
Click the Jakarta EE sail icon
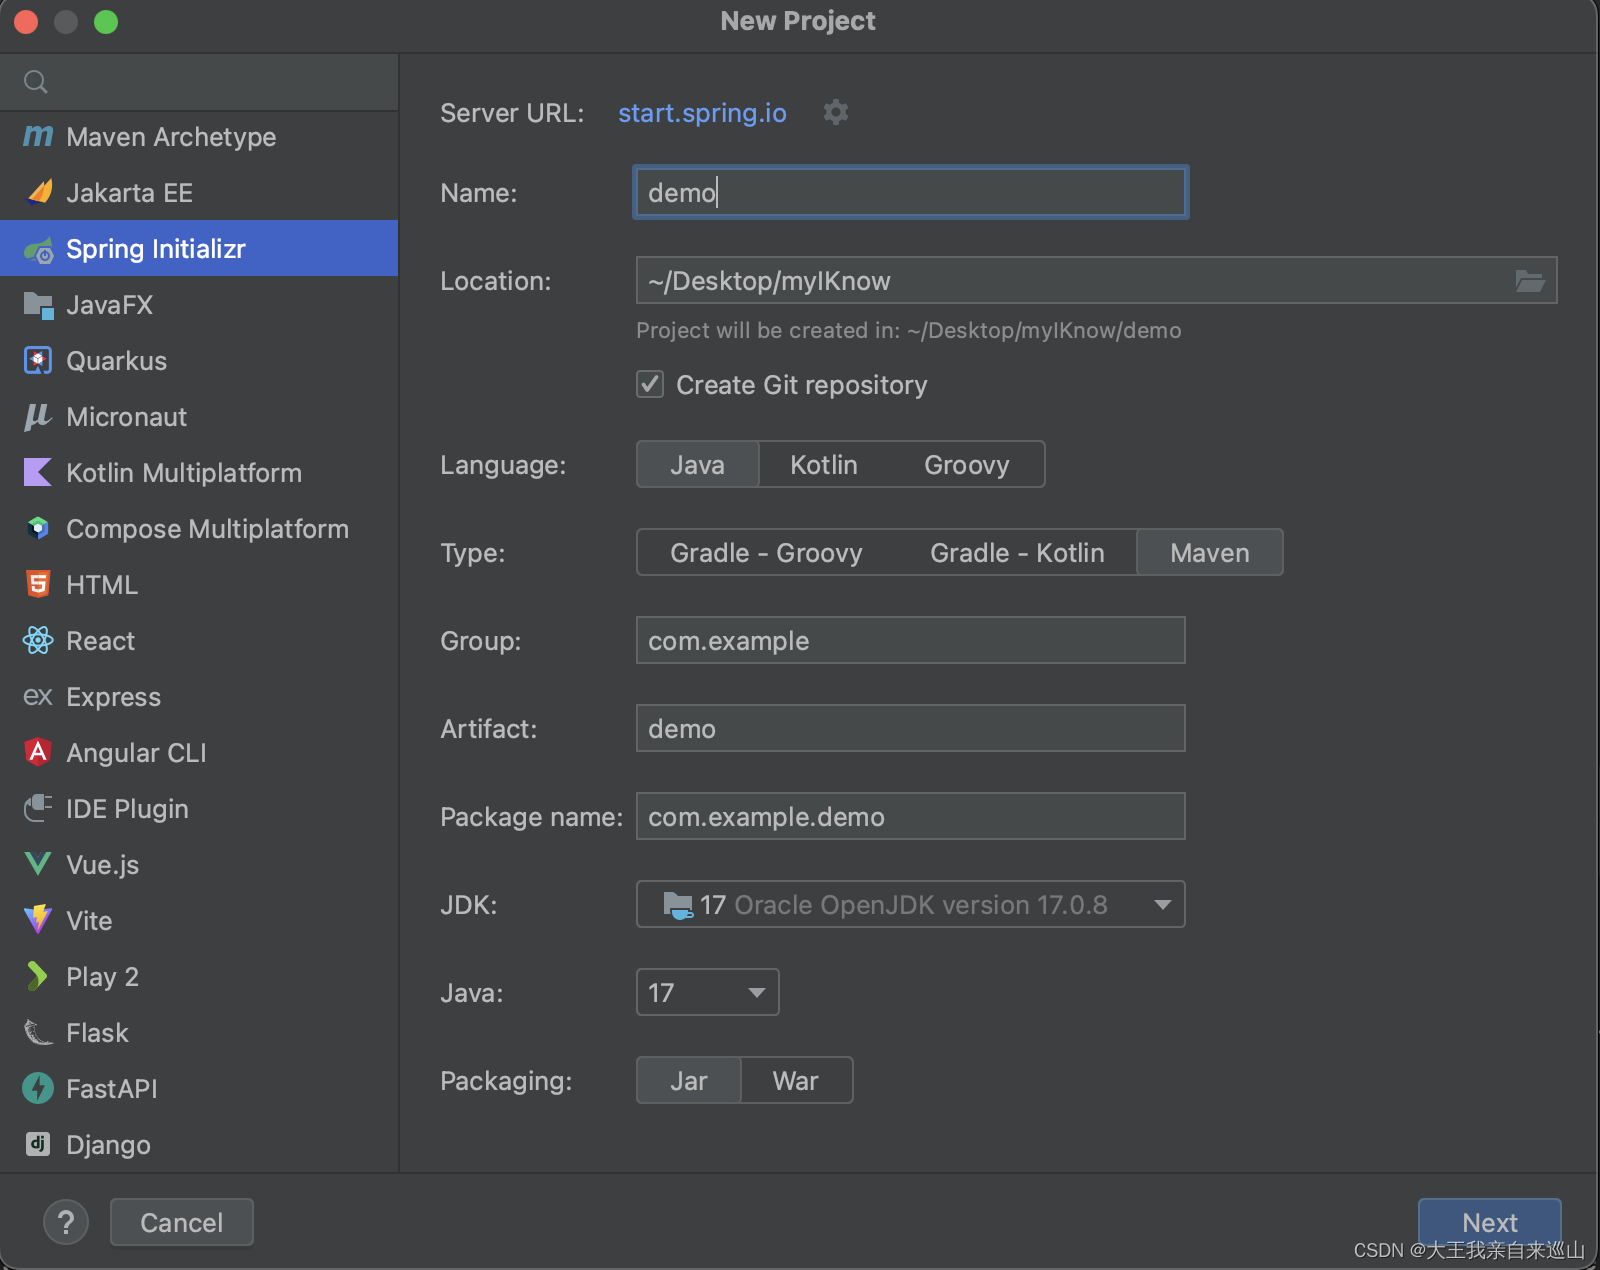[x=38, y=192]
